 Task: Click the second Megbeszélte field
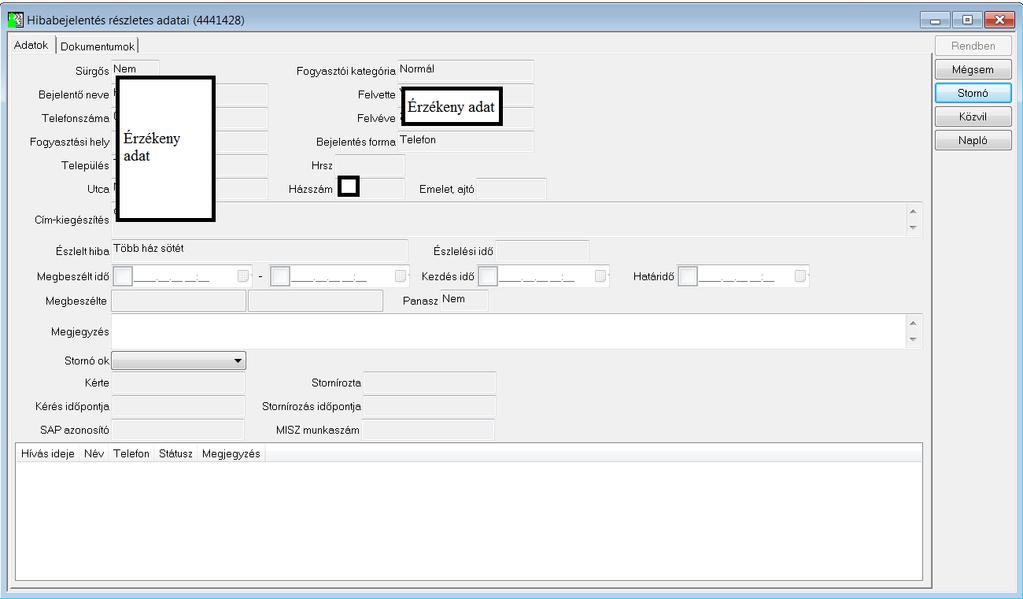pos(316,301)
